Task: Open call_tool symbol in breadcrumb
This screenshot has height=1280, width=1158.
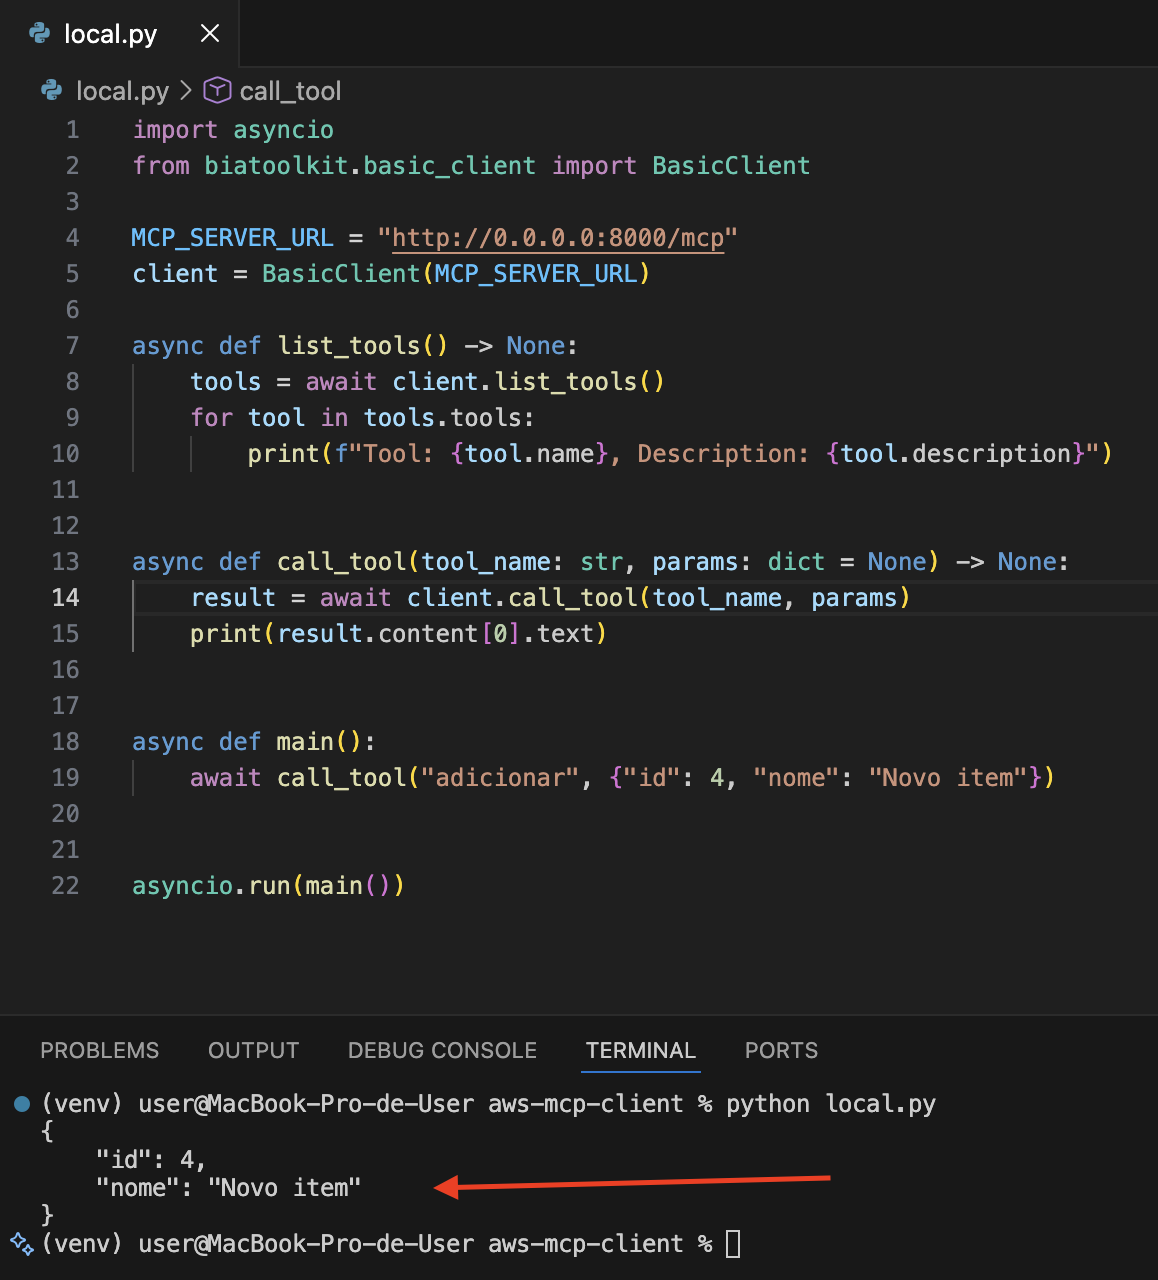Action: coord(290,91)
